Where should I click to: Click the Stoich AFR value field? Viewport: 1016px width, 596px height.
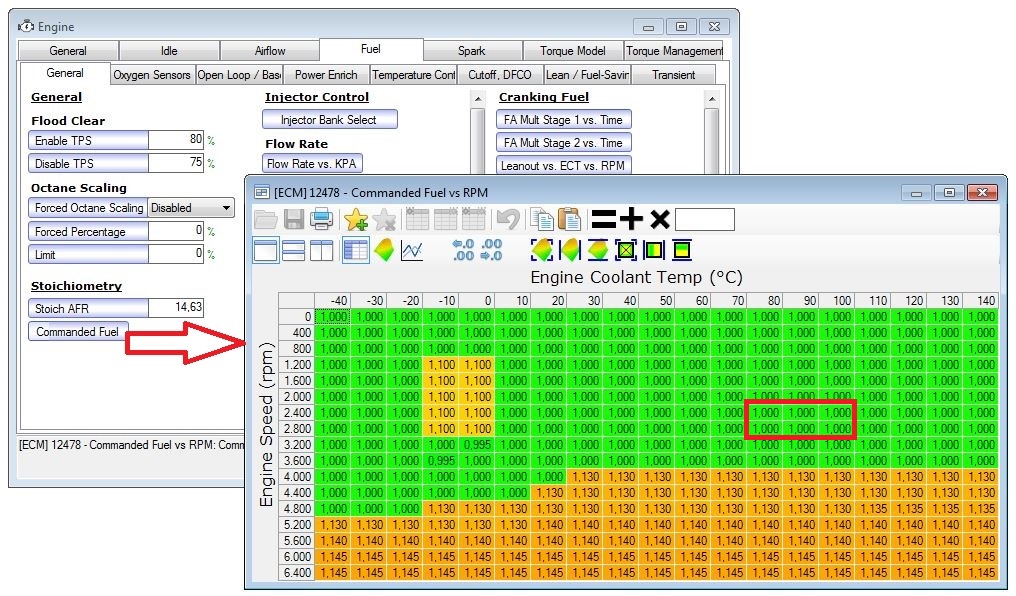coord(175,308)
